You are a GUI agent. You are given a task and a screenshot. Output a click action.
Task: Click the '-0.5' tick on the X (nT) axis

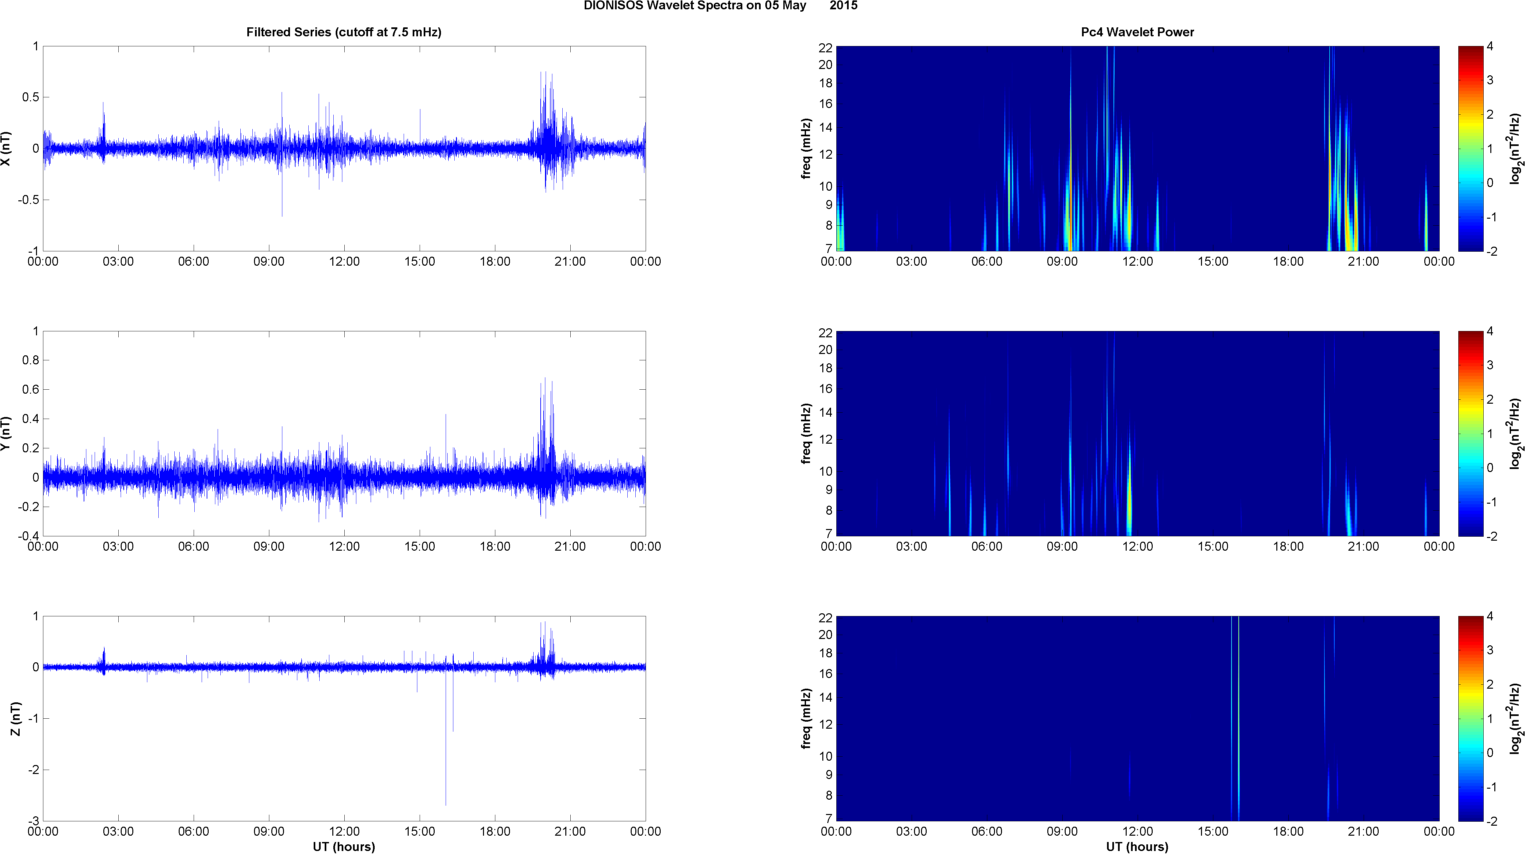click(28, 200)
